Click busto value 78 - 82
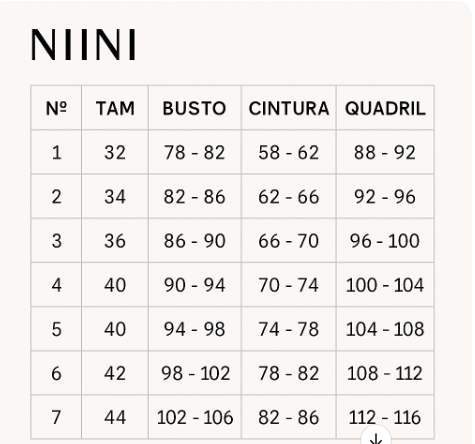Image resolution: width=475 pixels, height=444 pixels. [195, 152]
